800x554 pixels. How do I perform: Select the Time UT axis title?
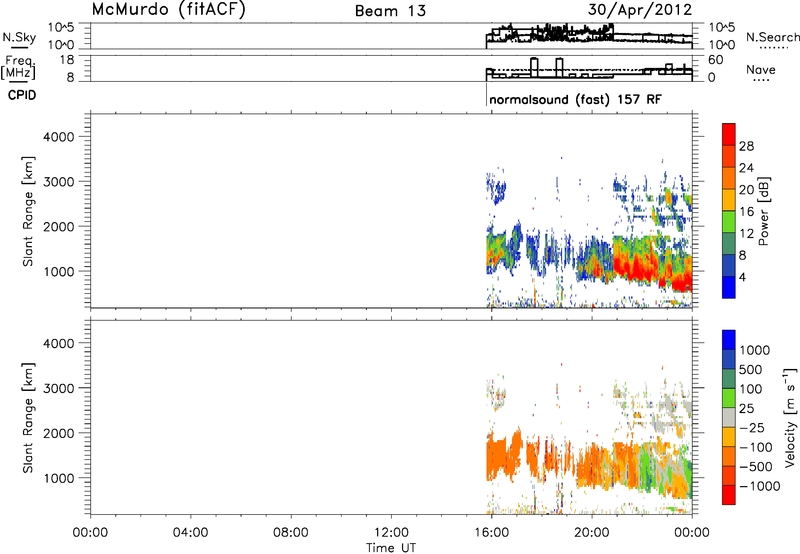tap(391, 548)
